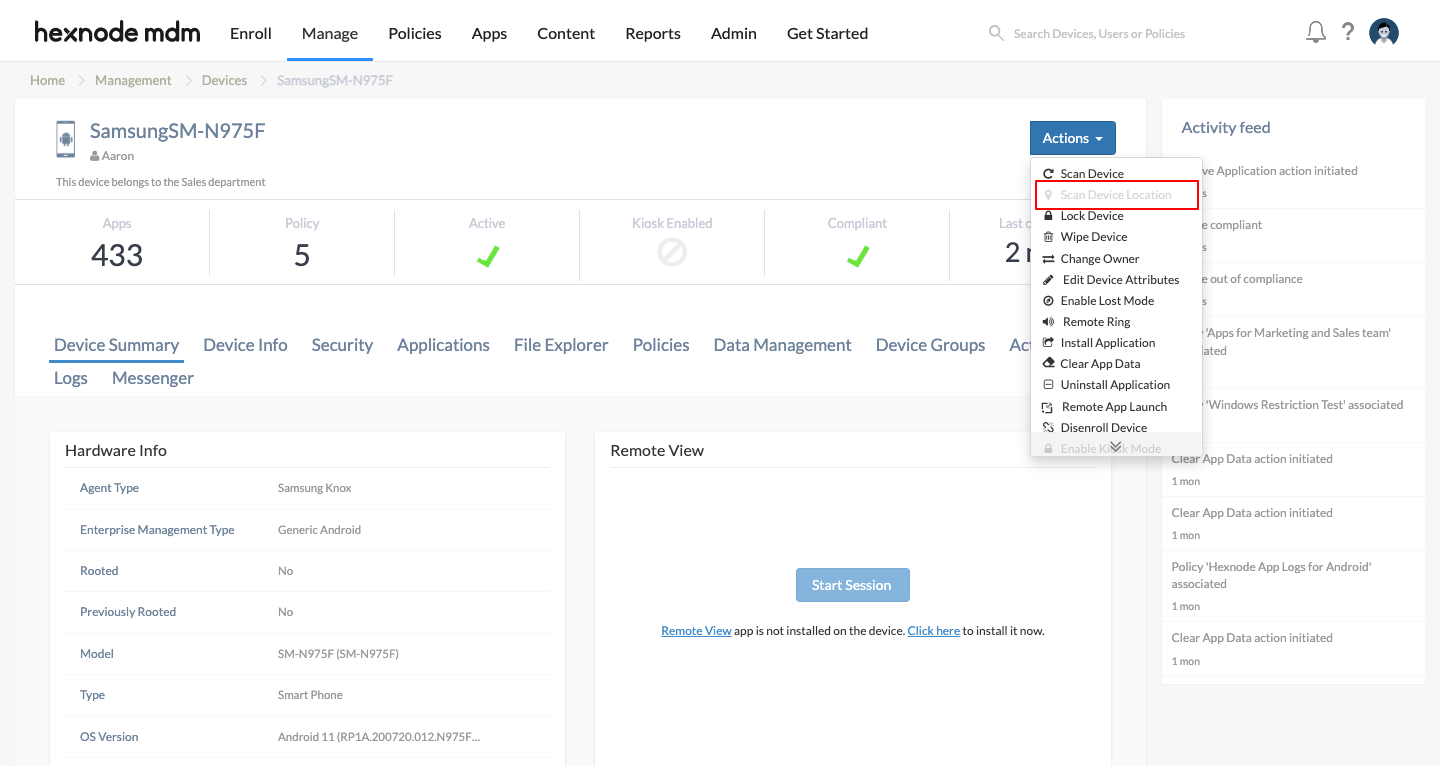Click the 'Click here' install link

934,631
